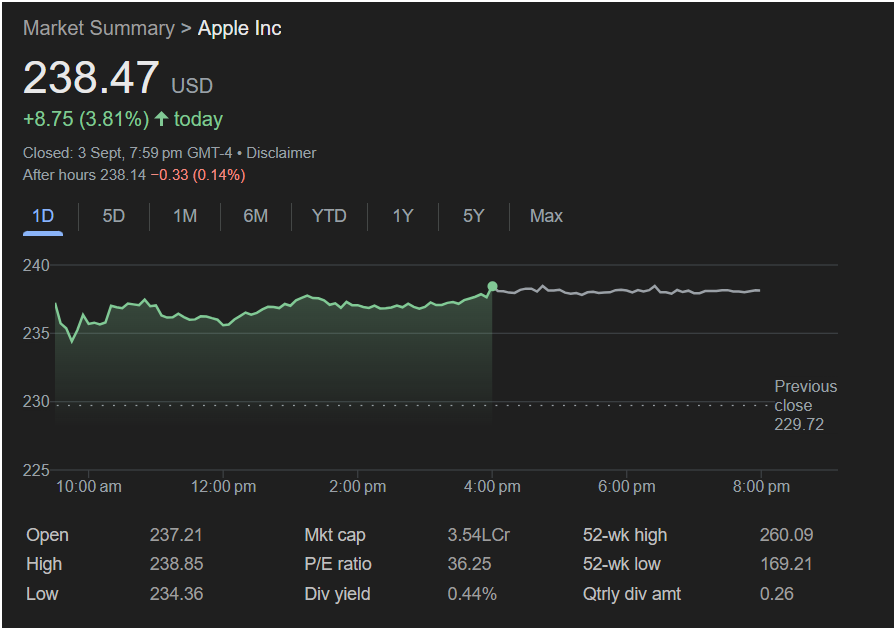Image resolution: width=896 pixels, height=630 pixels.
Task: Switch to the 5D chart tab
Action: click(114, 216)
